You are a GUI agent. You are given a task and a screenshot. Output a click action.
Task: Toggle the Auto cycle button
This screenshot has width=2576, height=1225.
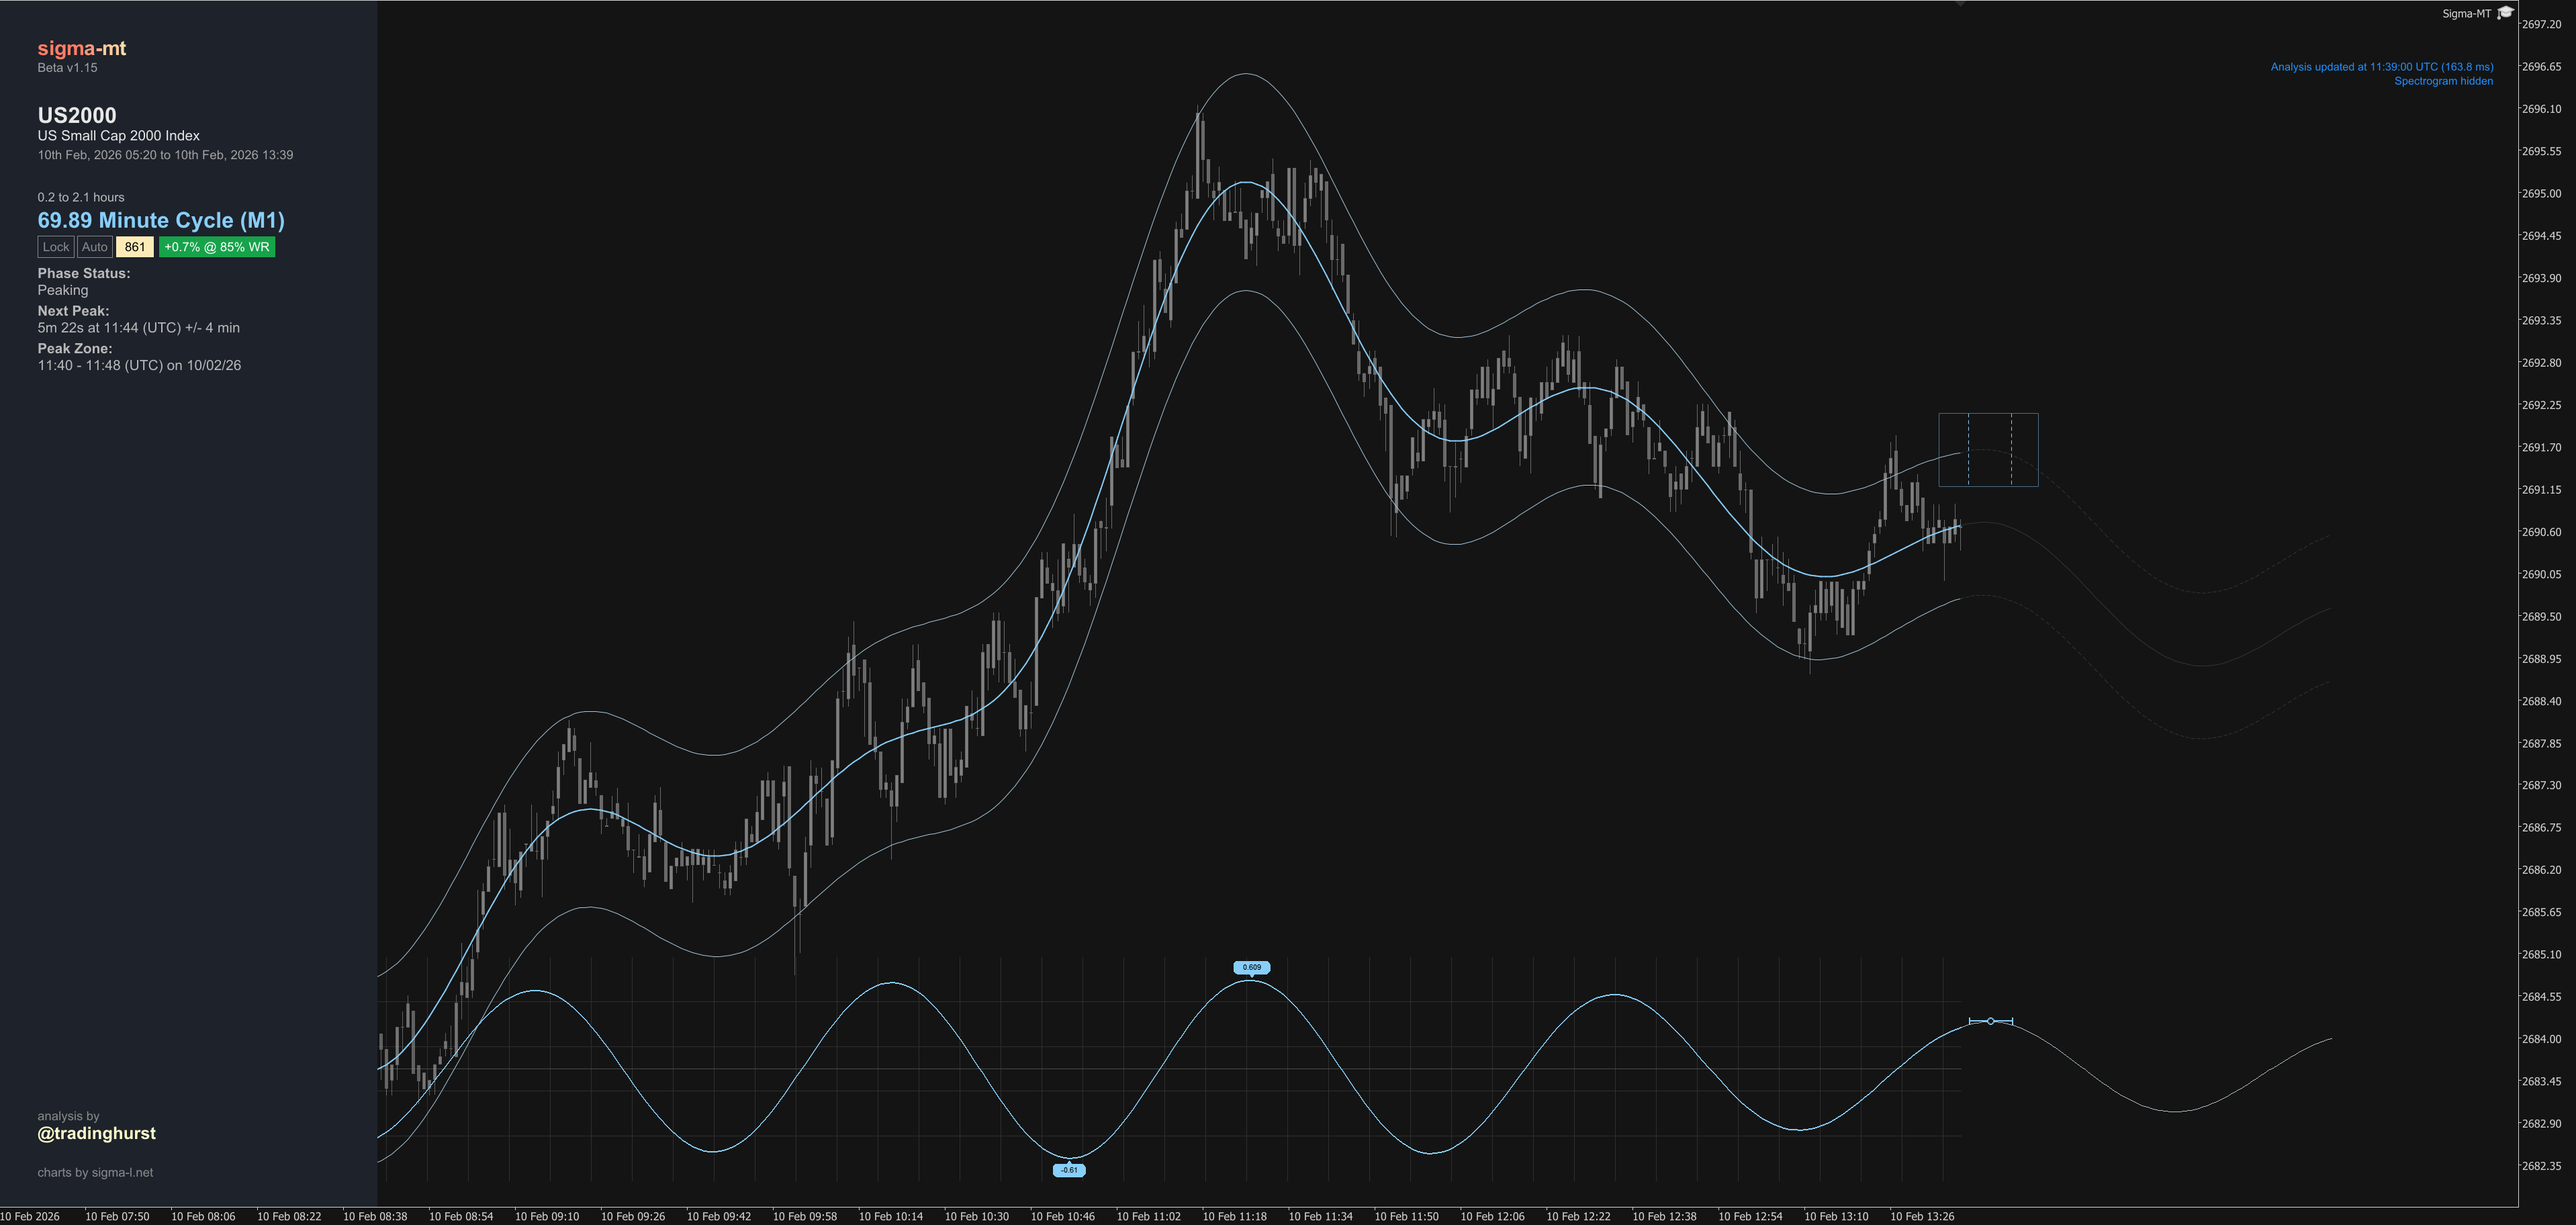tap(95, 247)
